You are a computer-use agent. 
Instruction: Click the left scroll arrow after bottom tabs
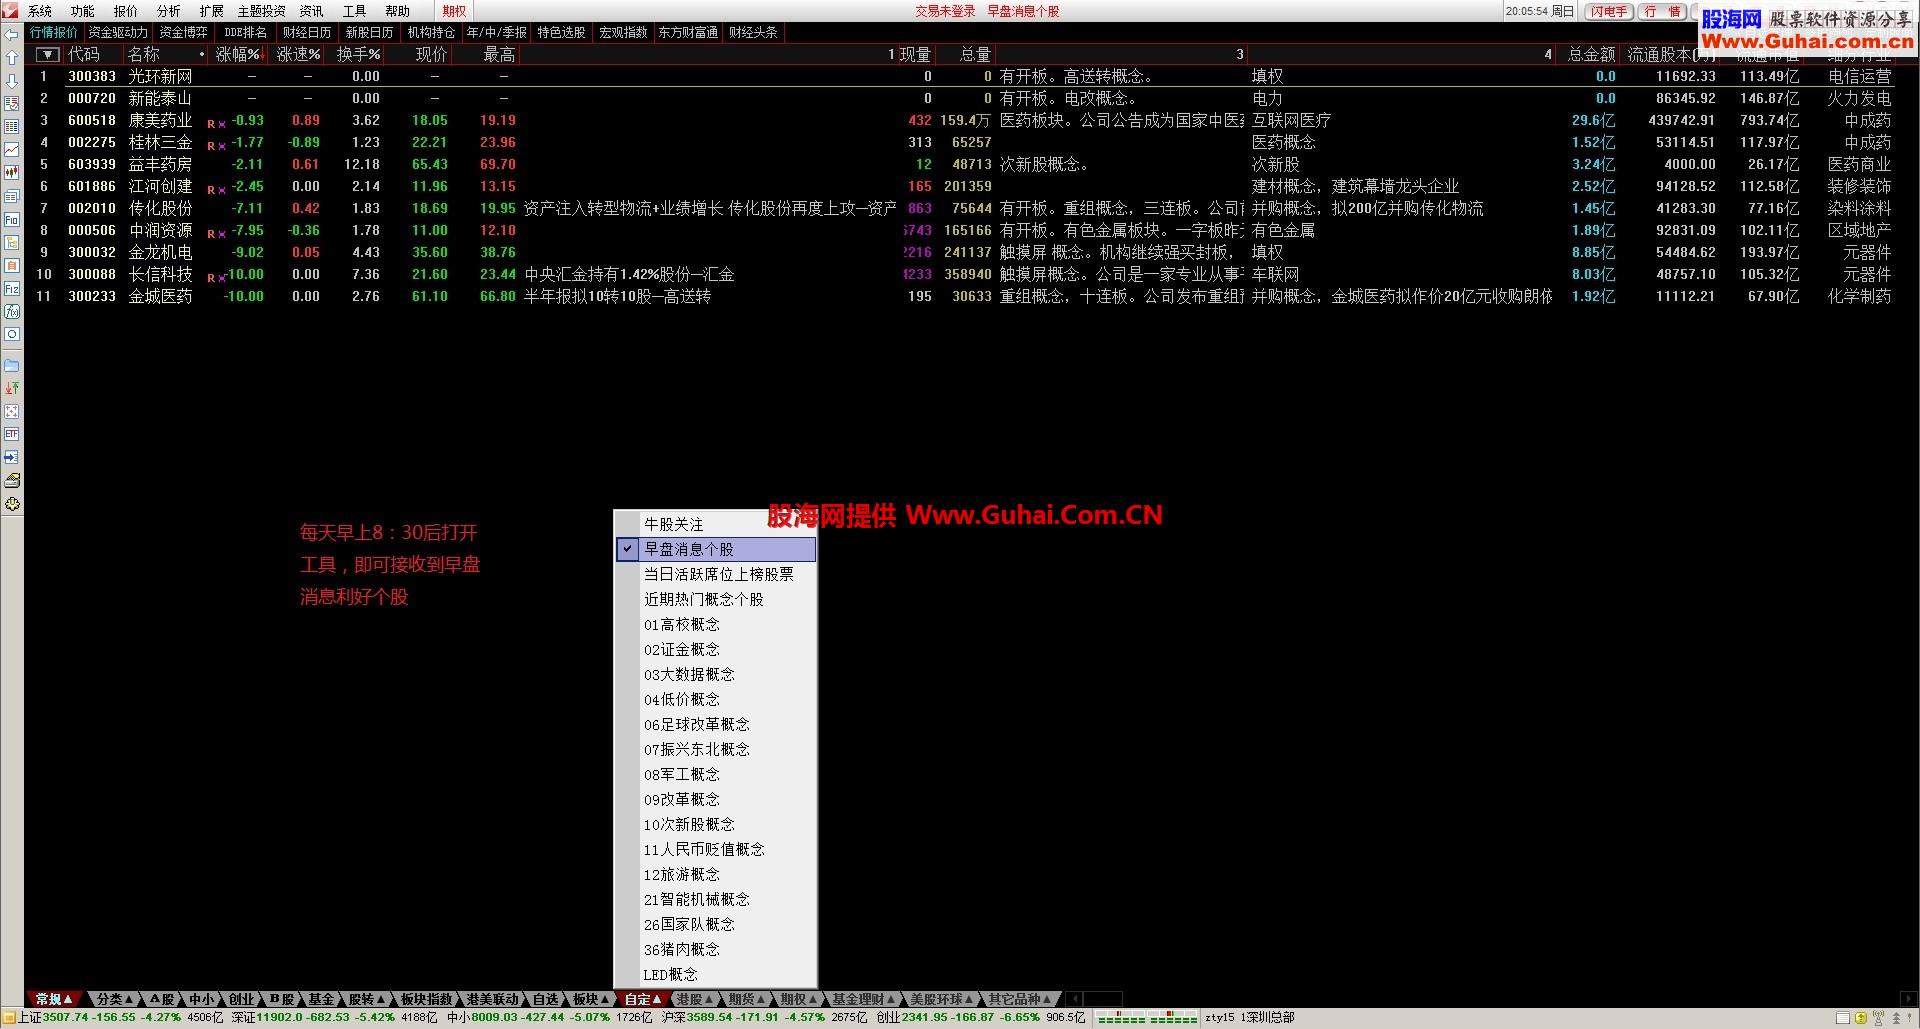click(x=1075, y=999)
